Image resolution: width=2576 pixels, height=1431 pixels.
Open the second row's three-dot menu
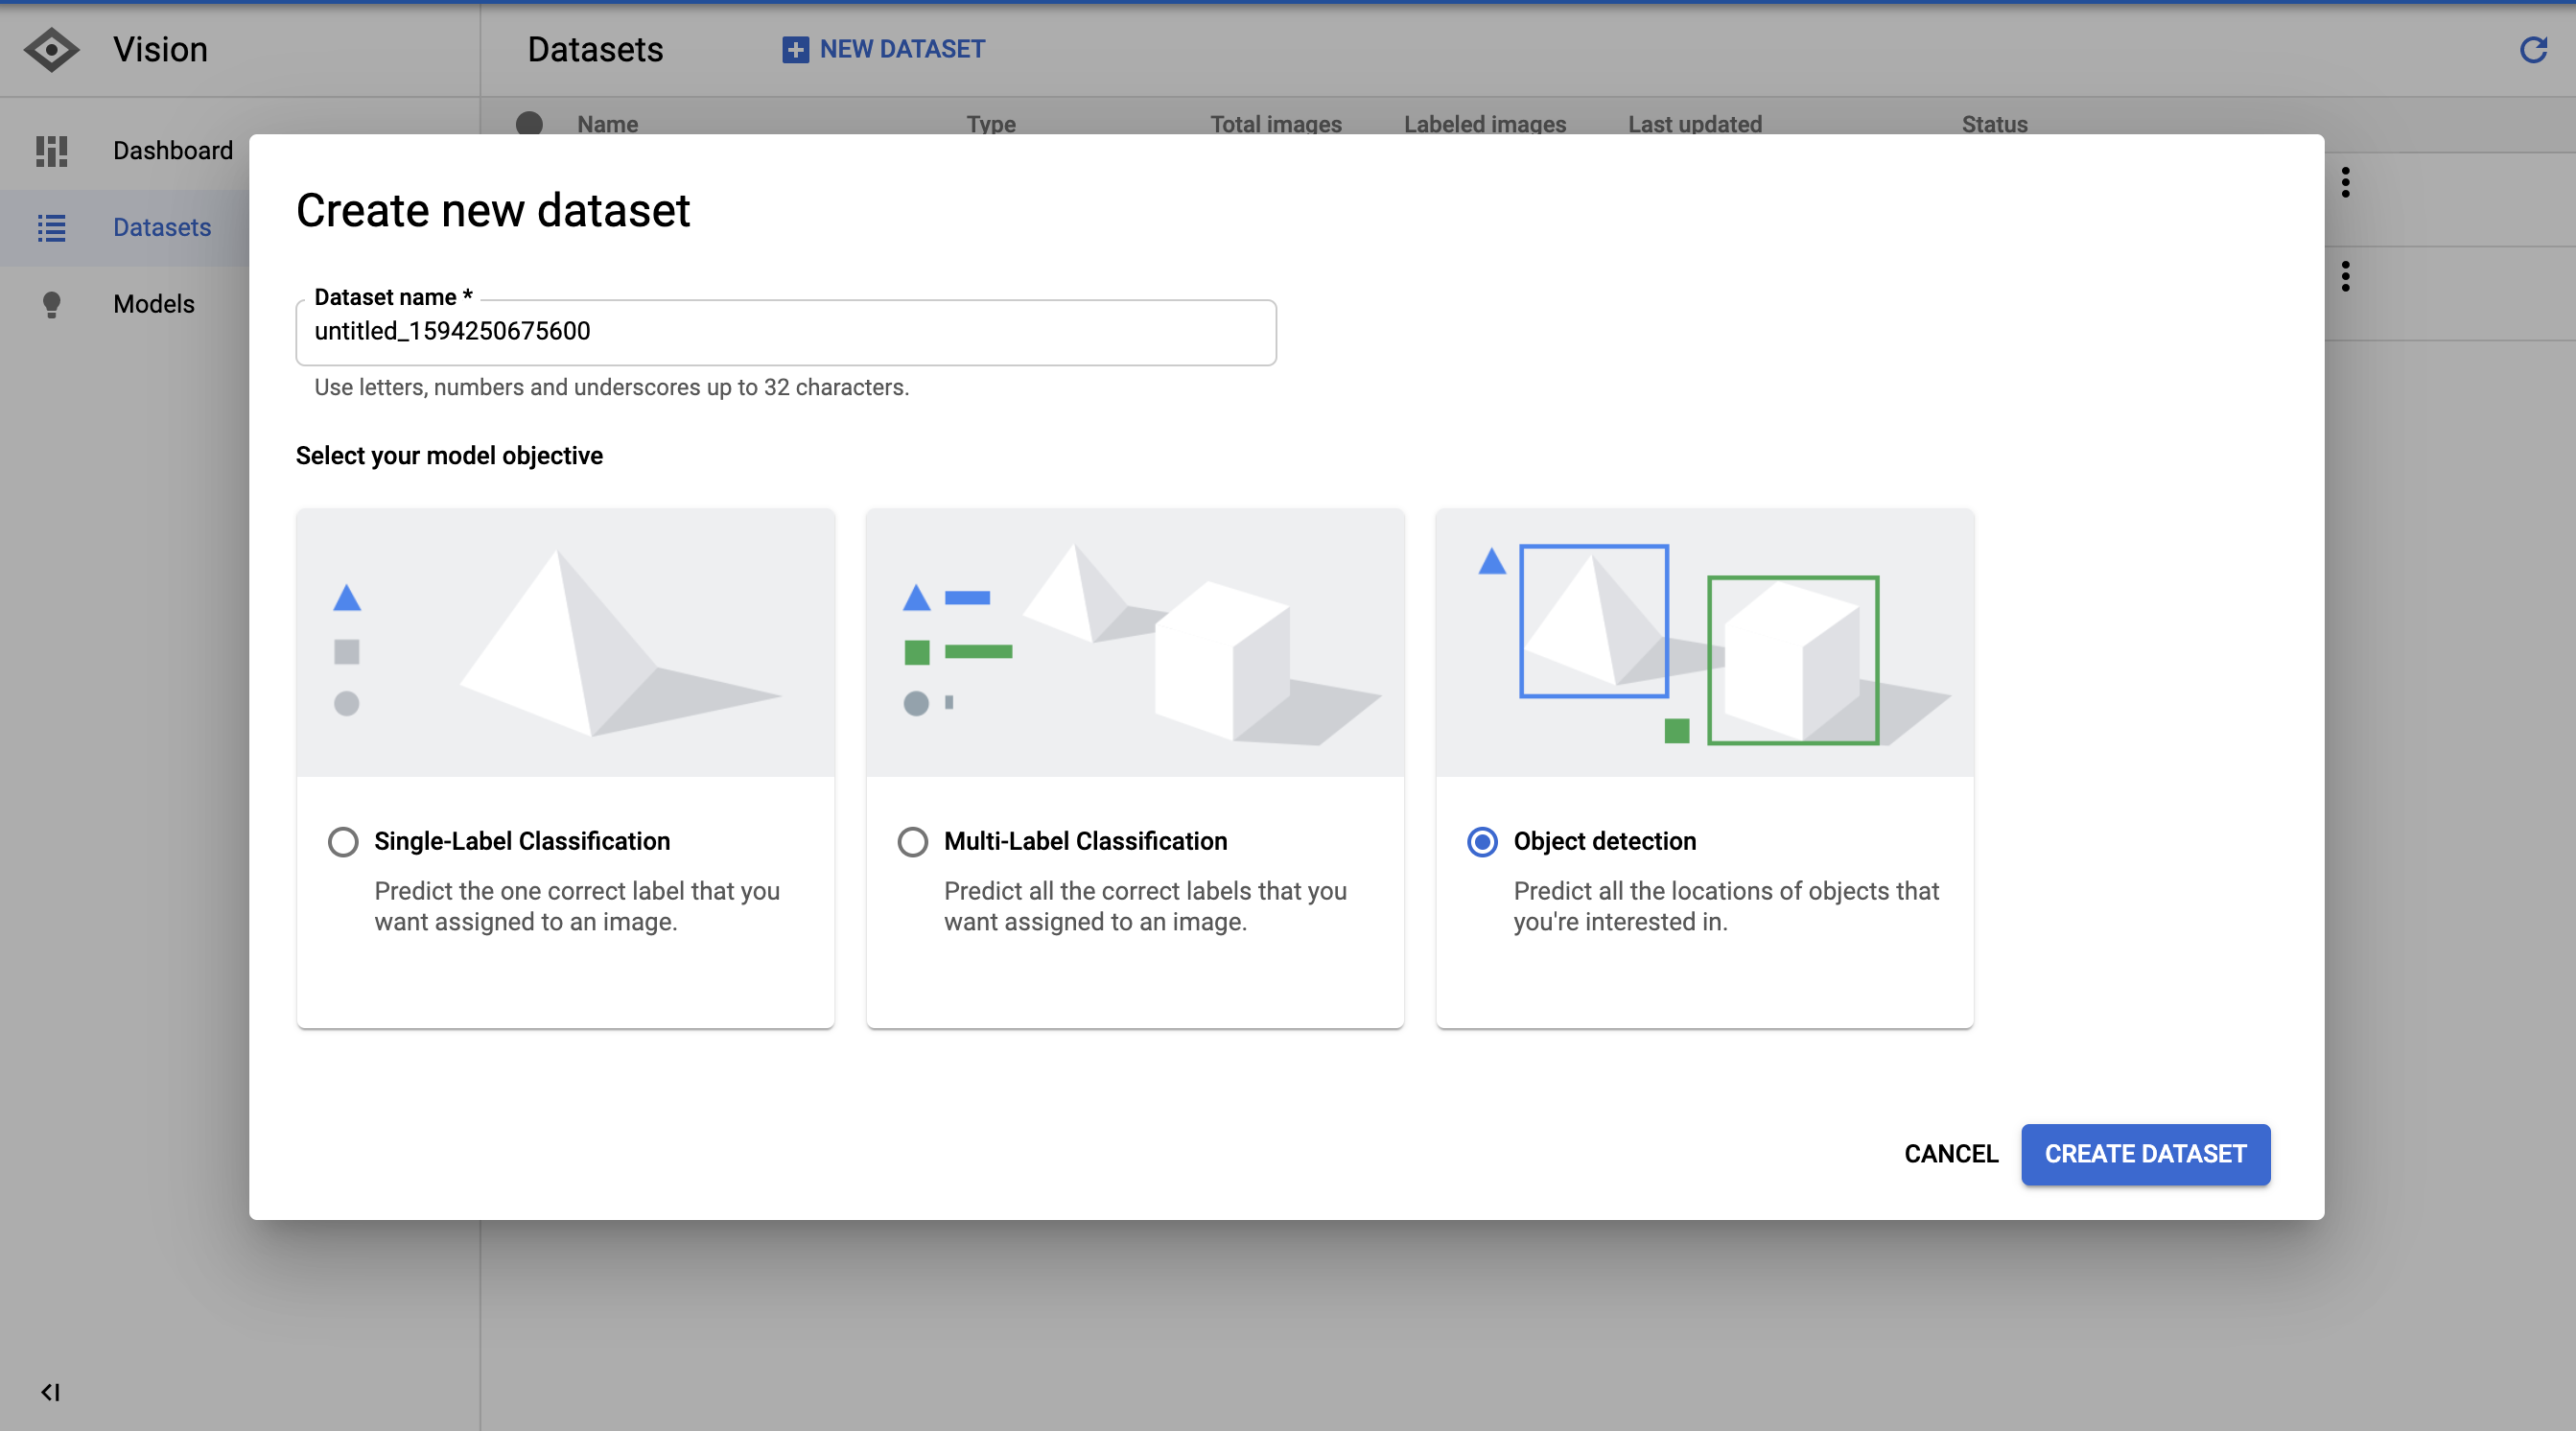2345,276
